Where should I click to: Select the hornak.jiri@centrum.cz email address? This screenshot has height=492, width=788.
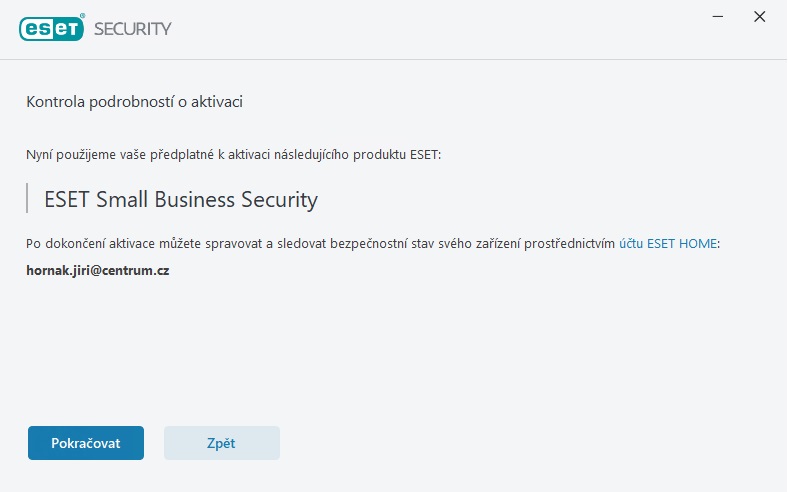[97, 270]
